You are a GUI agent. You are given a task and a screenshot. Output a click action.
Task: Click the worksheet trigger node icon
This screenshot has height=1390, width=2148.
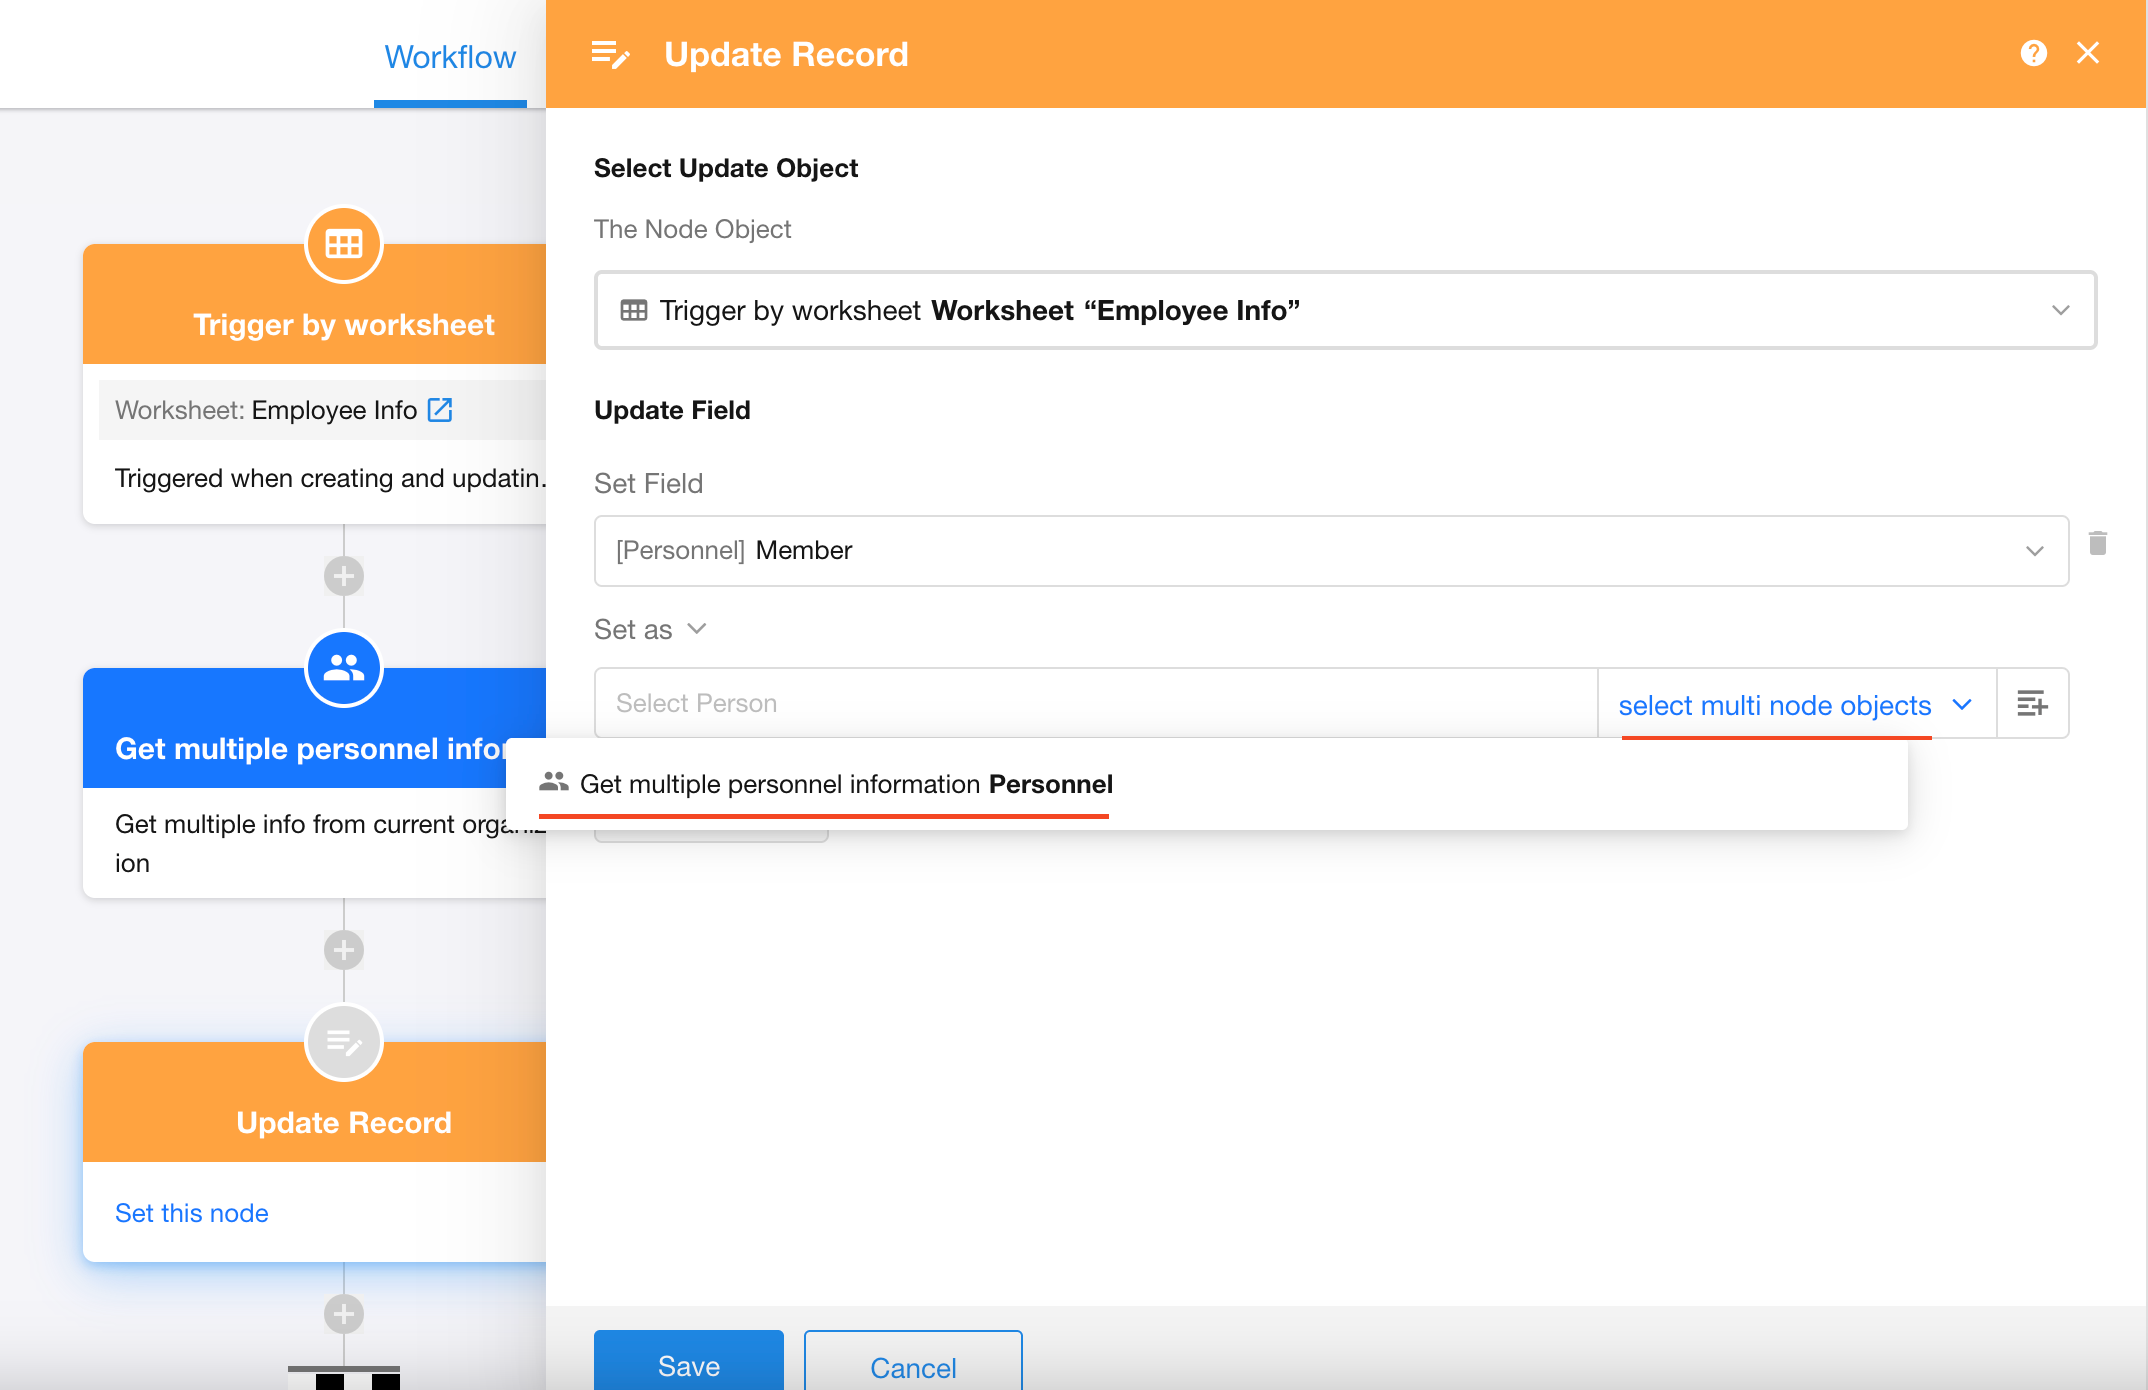point(343,244)
